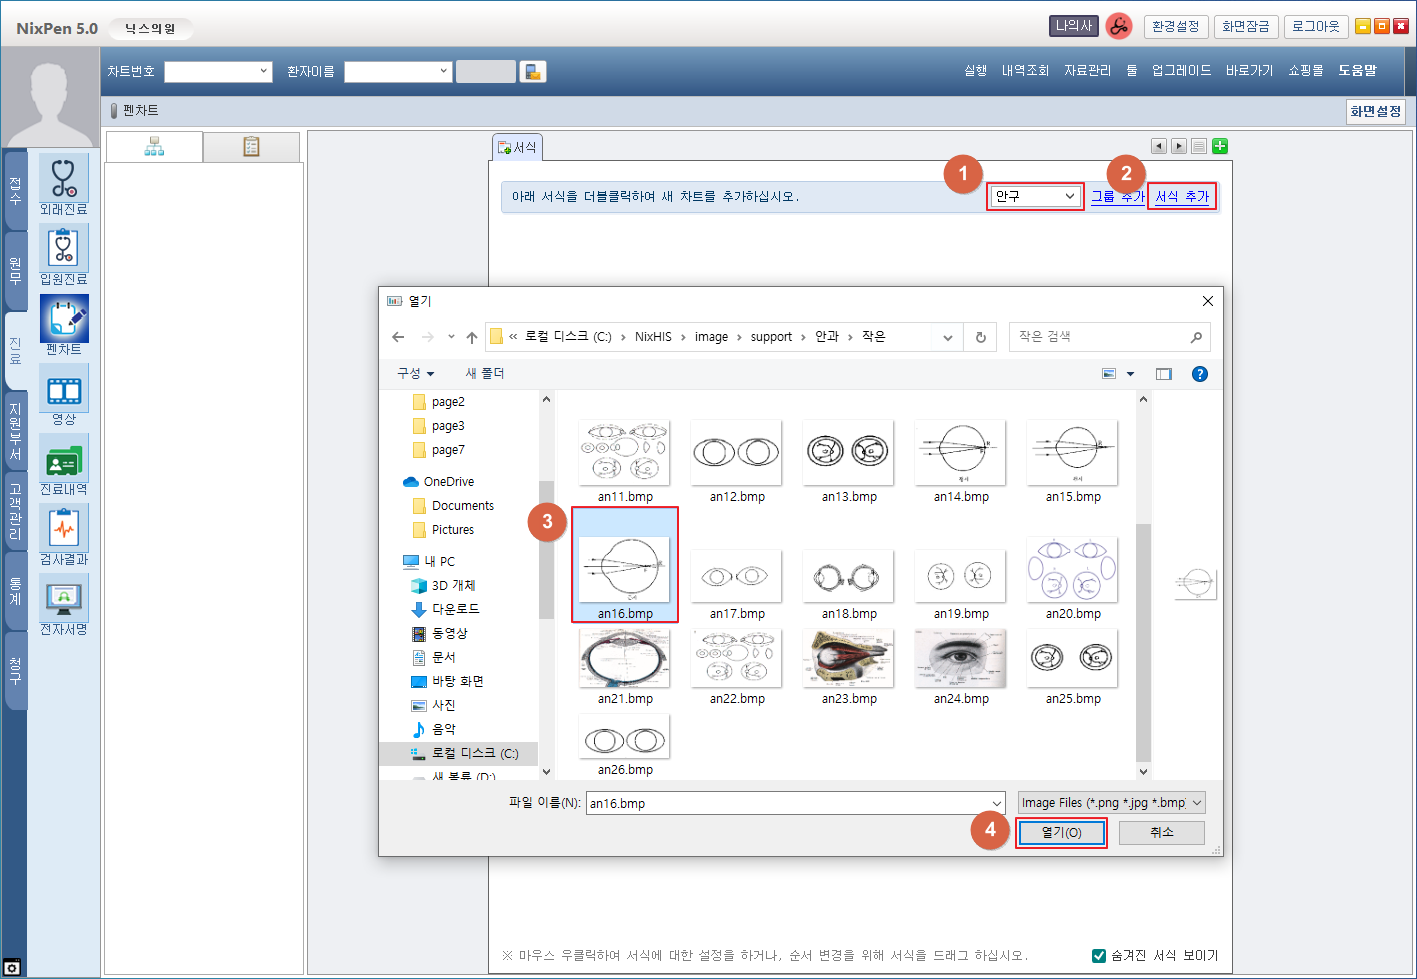Image resolution: width=1417 pixels, height=979 pixels.
Task: Open the 전자서명 sidebar icon
Action: point(63,600)
